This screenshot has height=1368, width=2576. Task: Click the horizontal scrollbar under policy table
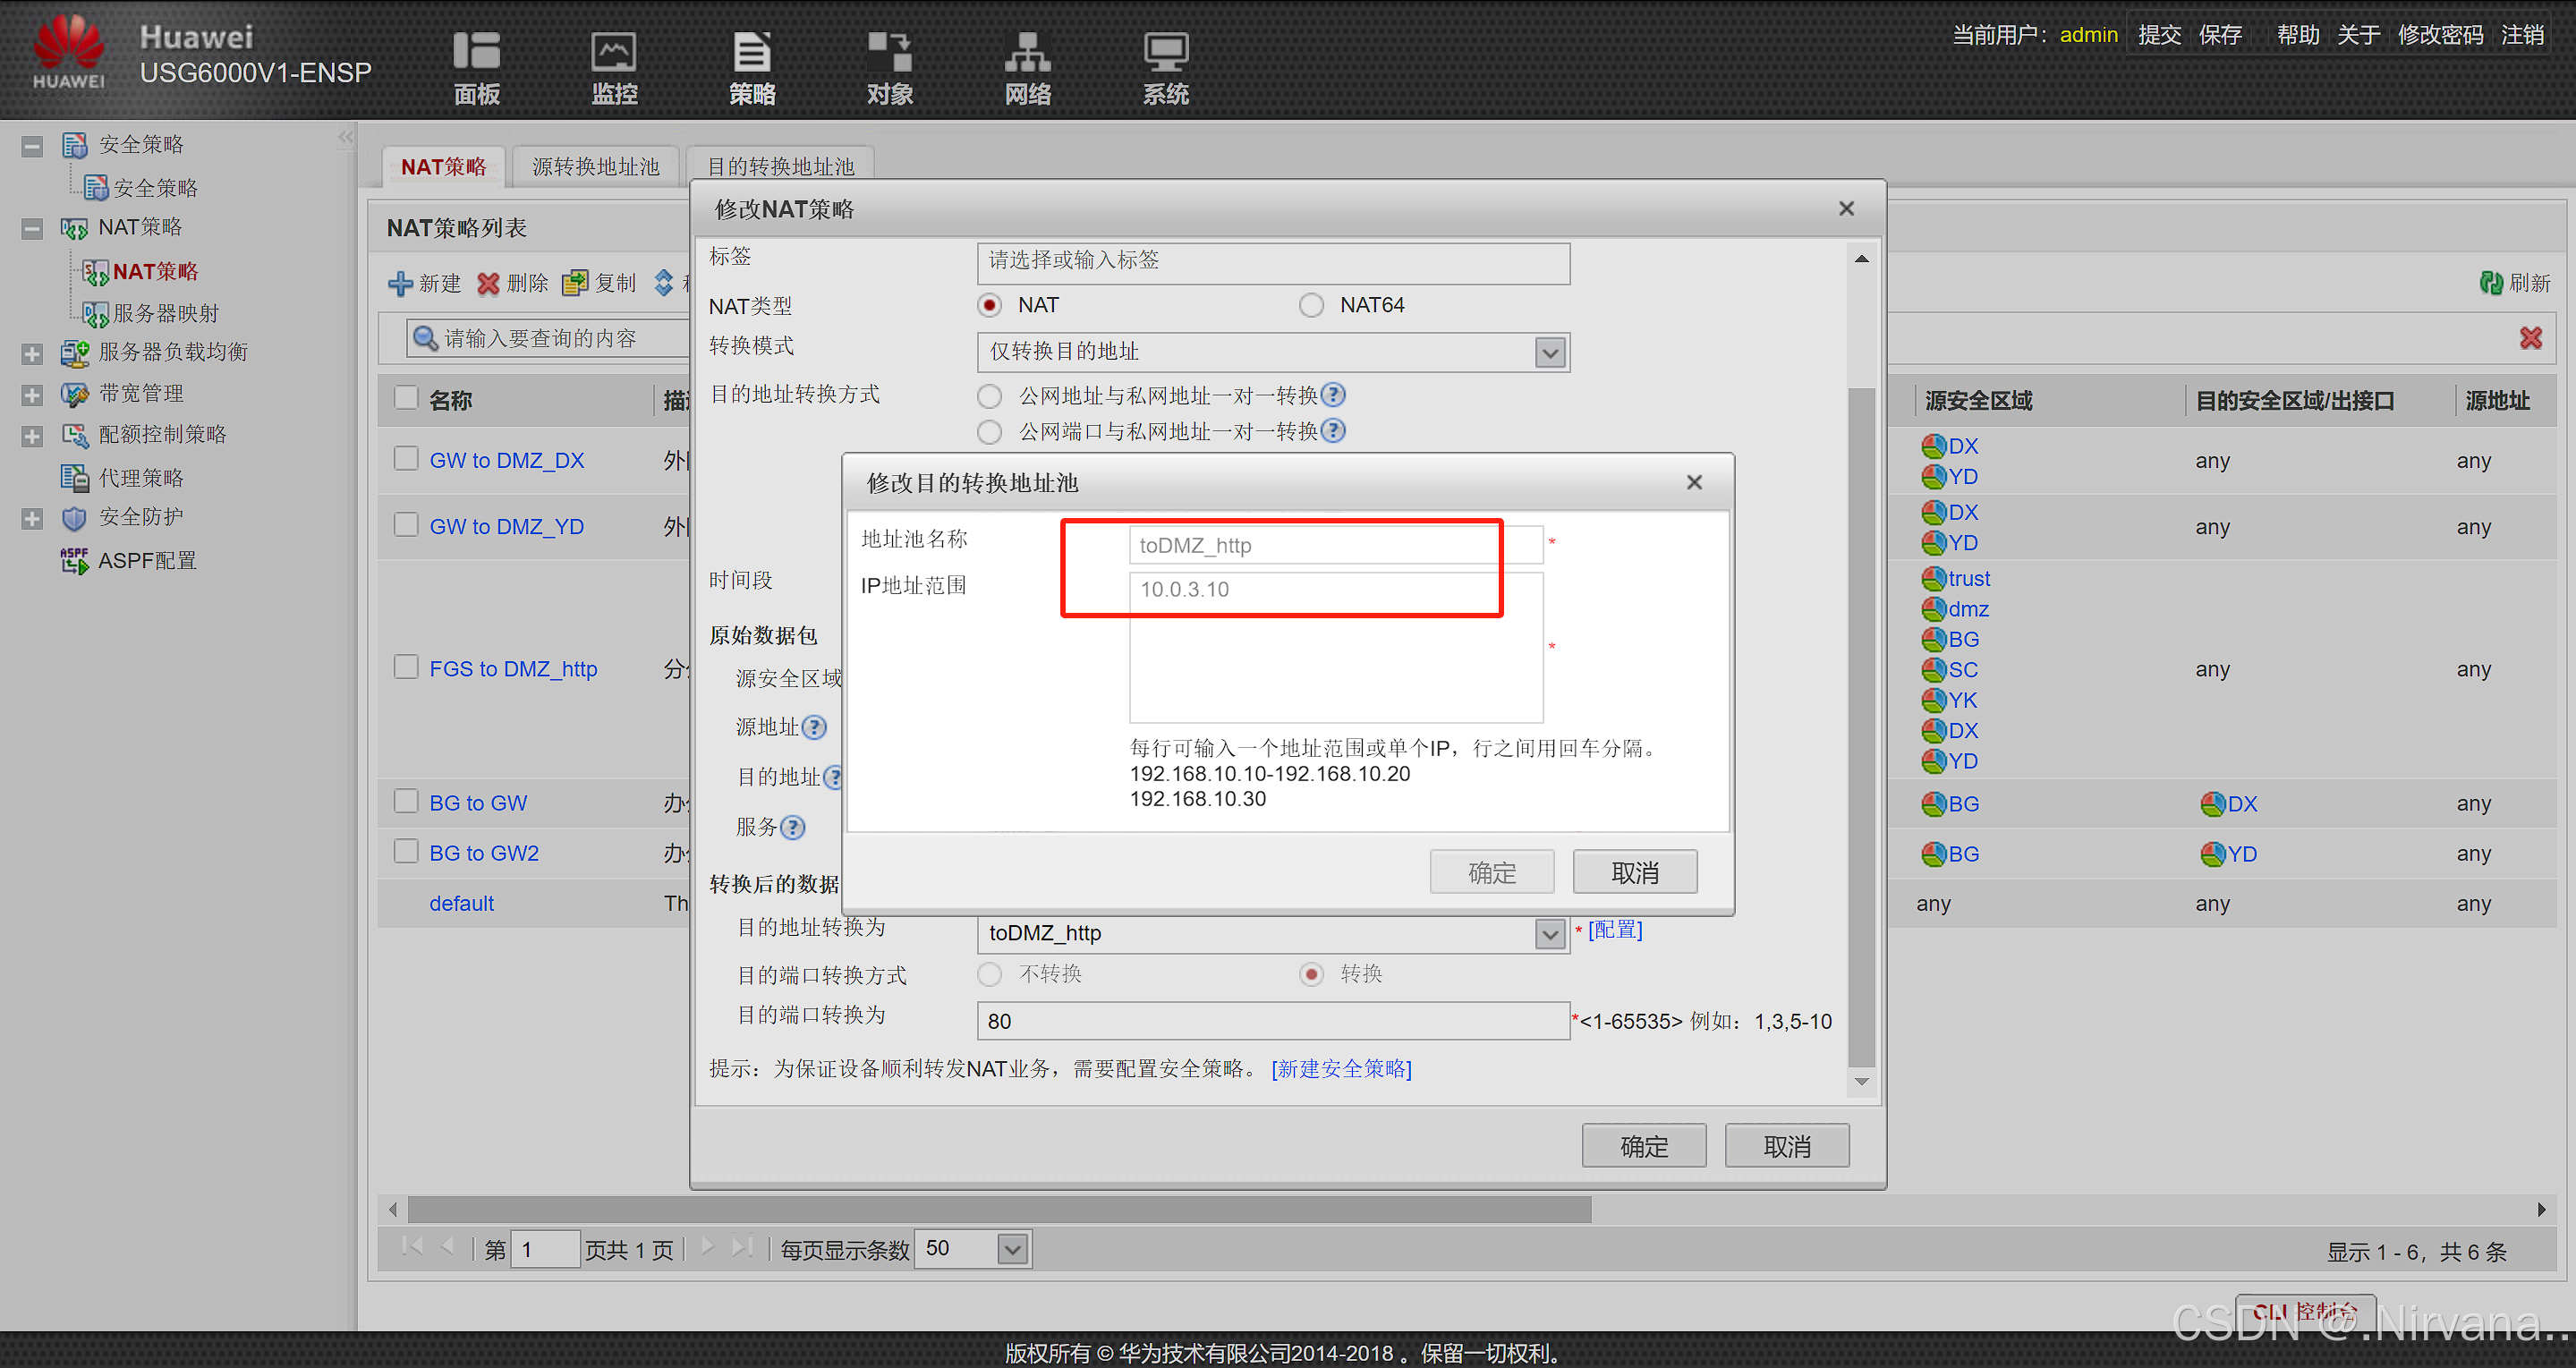(999, 1210)
